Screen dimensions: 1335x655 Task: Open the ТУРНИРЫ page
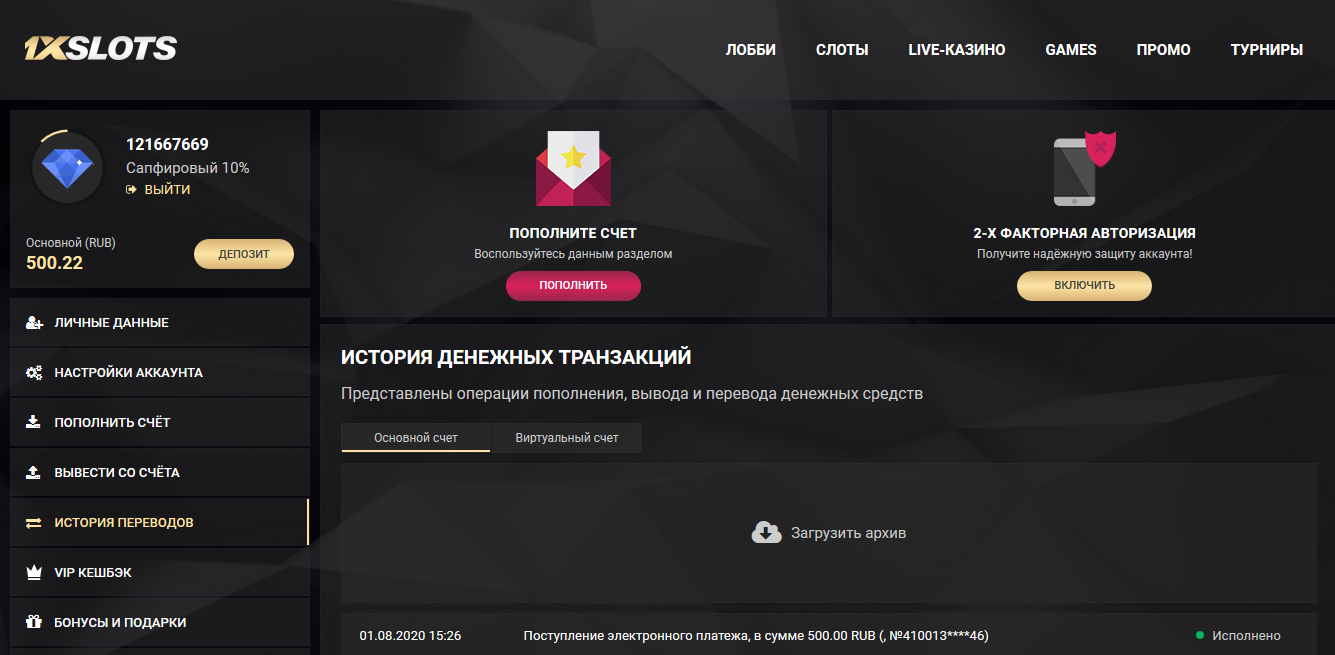tap(1267, 49)
